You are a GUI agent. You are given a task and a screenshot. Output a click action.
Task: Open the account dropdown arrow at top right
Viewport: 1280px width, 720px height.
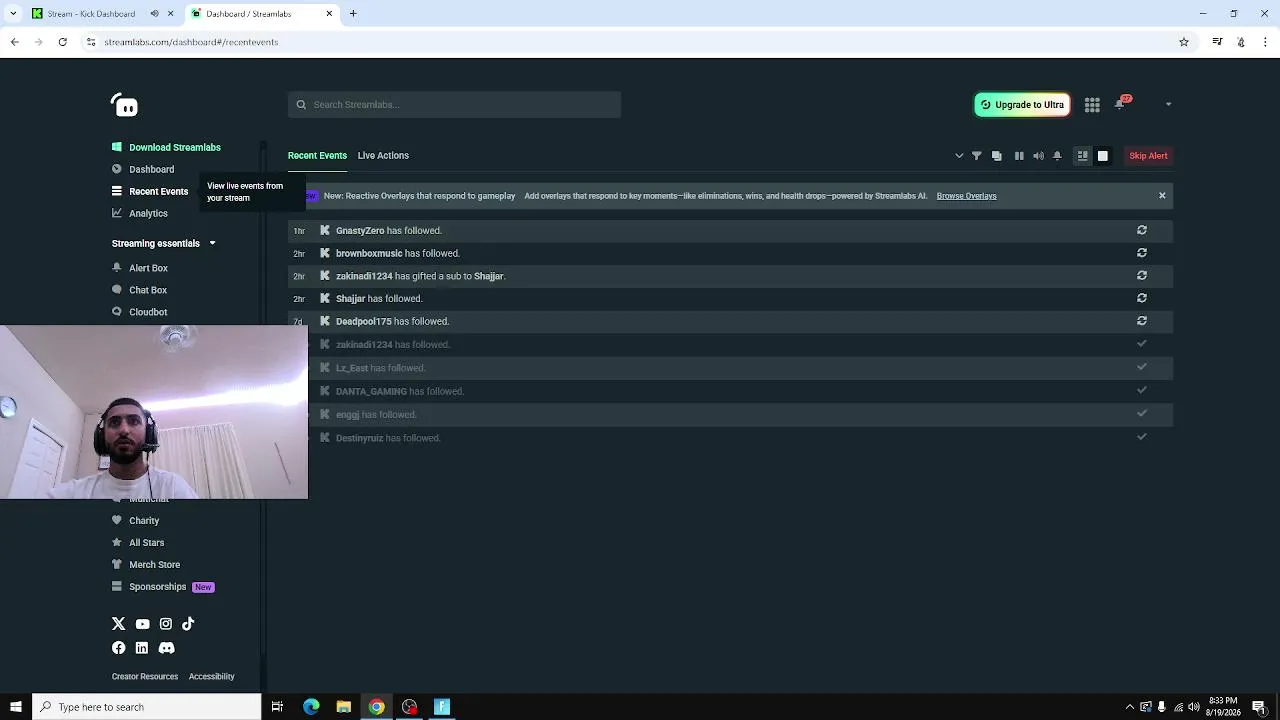pos(1168,104)
